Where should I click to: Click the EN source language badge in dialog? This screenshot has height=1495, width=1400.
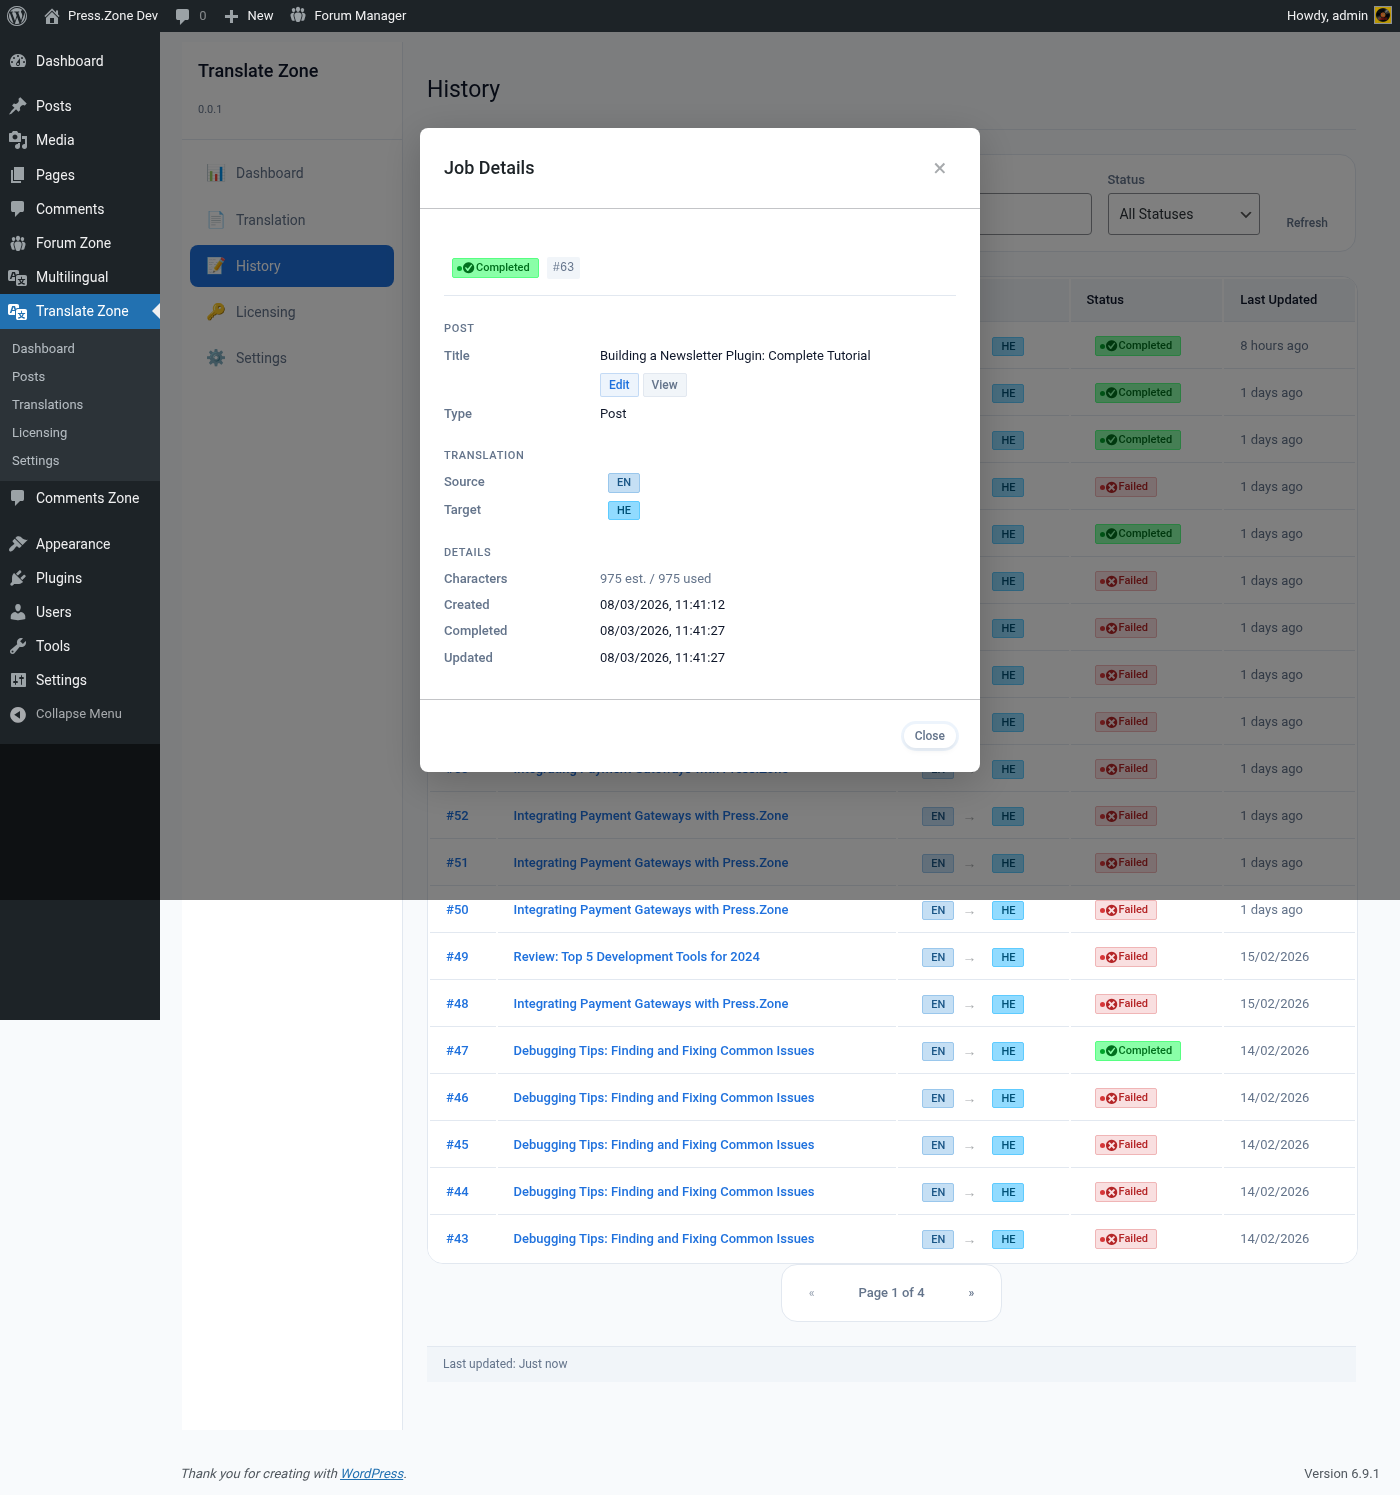pos(624,483)
